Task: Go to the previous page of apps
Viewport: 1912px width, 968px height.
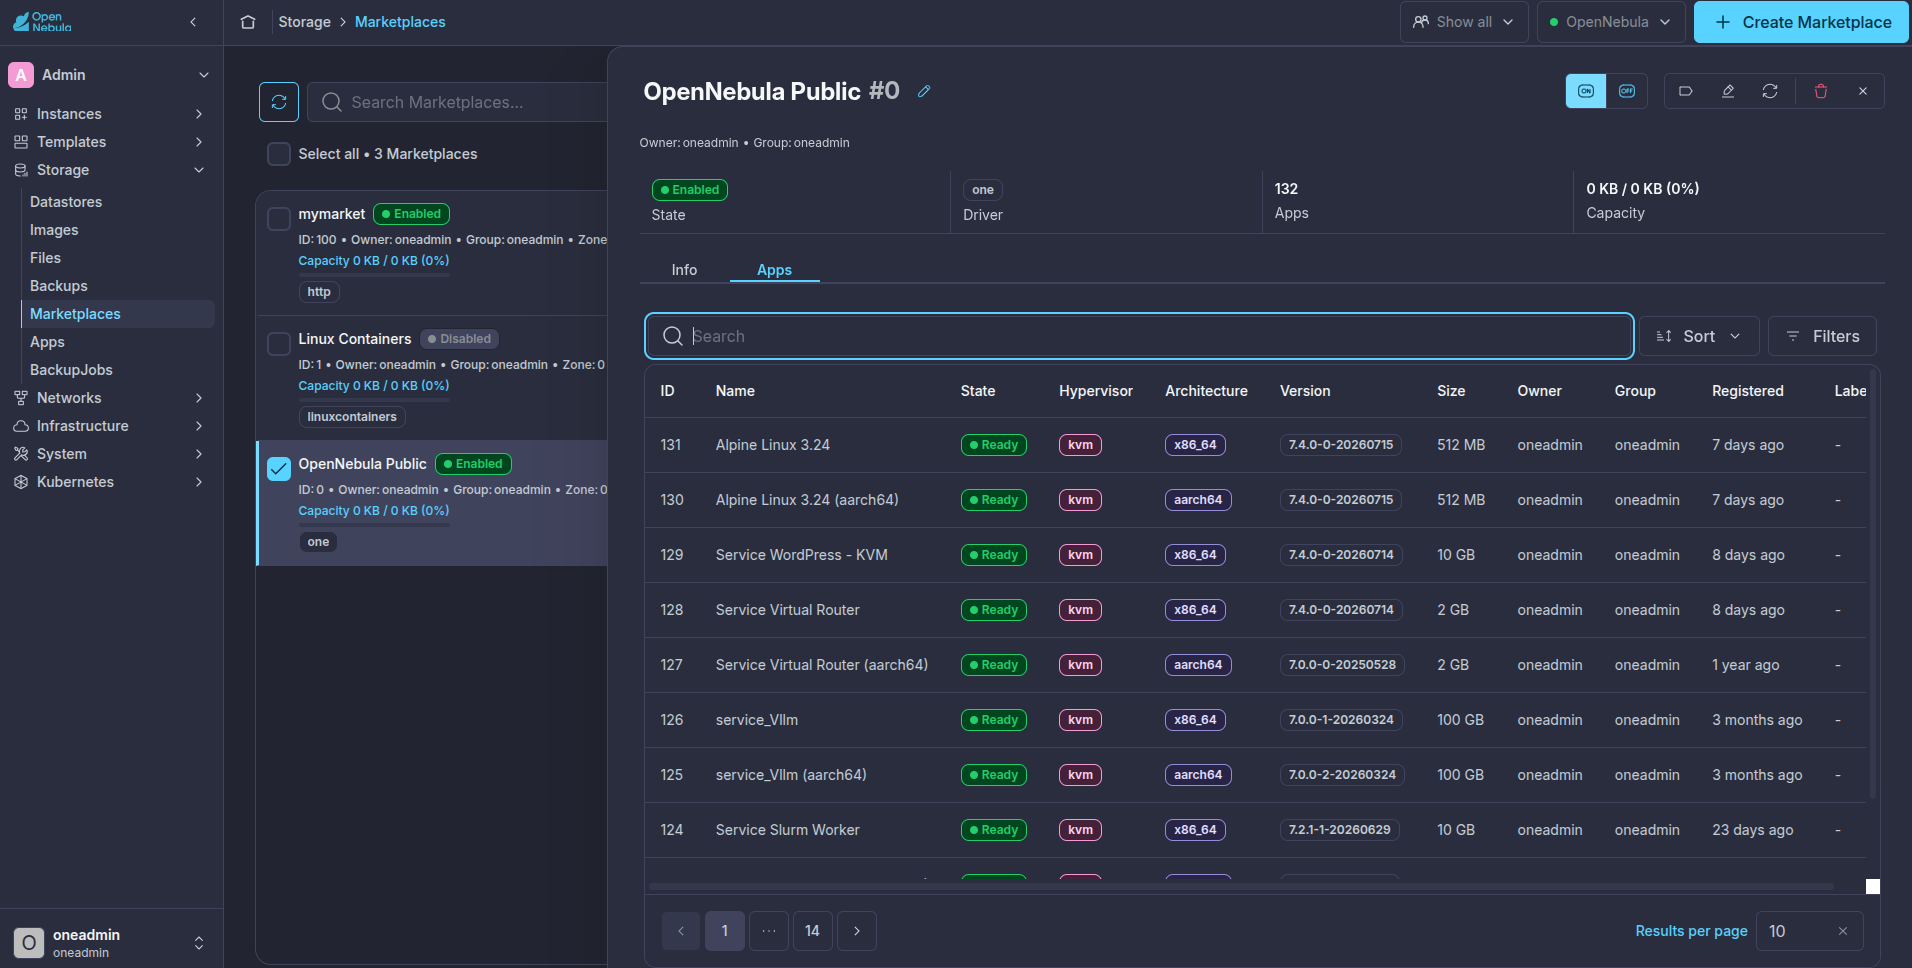Action: [x=681, y=931]
